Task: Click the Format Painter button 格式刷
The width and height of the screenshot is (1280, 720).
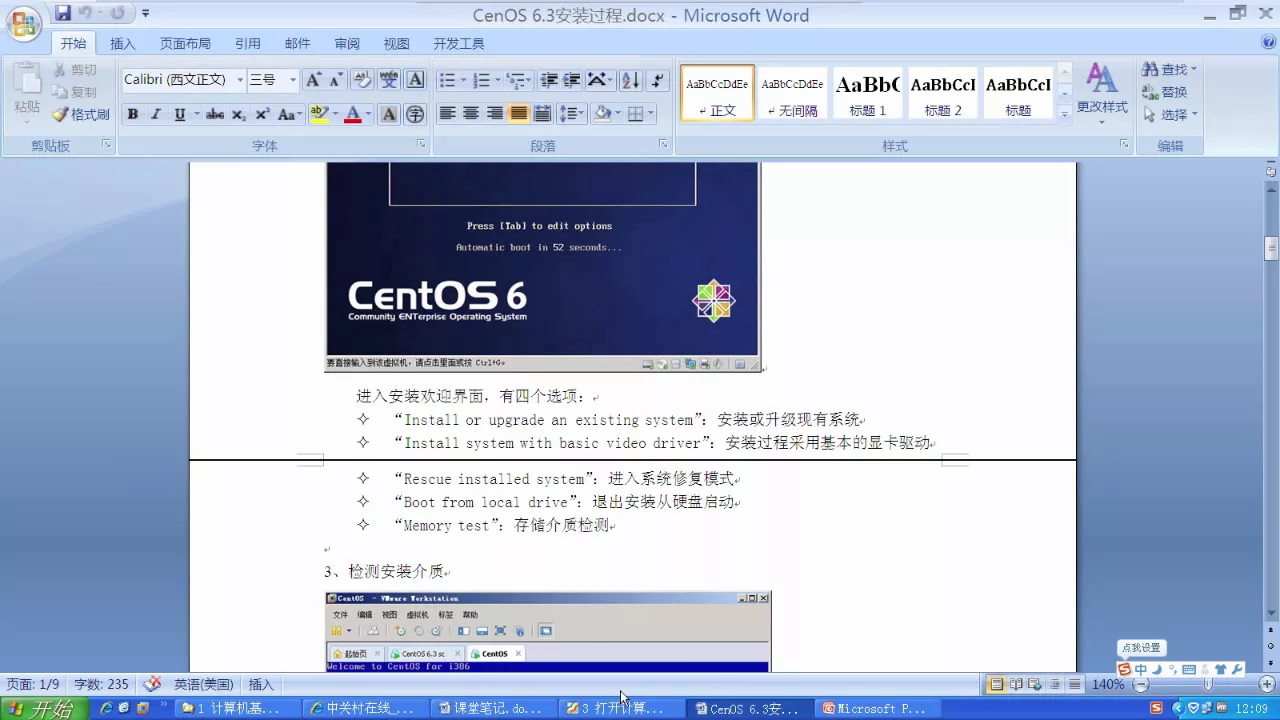Action: pyautogui.click(x=81, y=114)
